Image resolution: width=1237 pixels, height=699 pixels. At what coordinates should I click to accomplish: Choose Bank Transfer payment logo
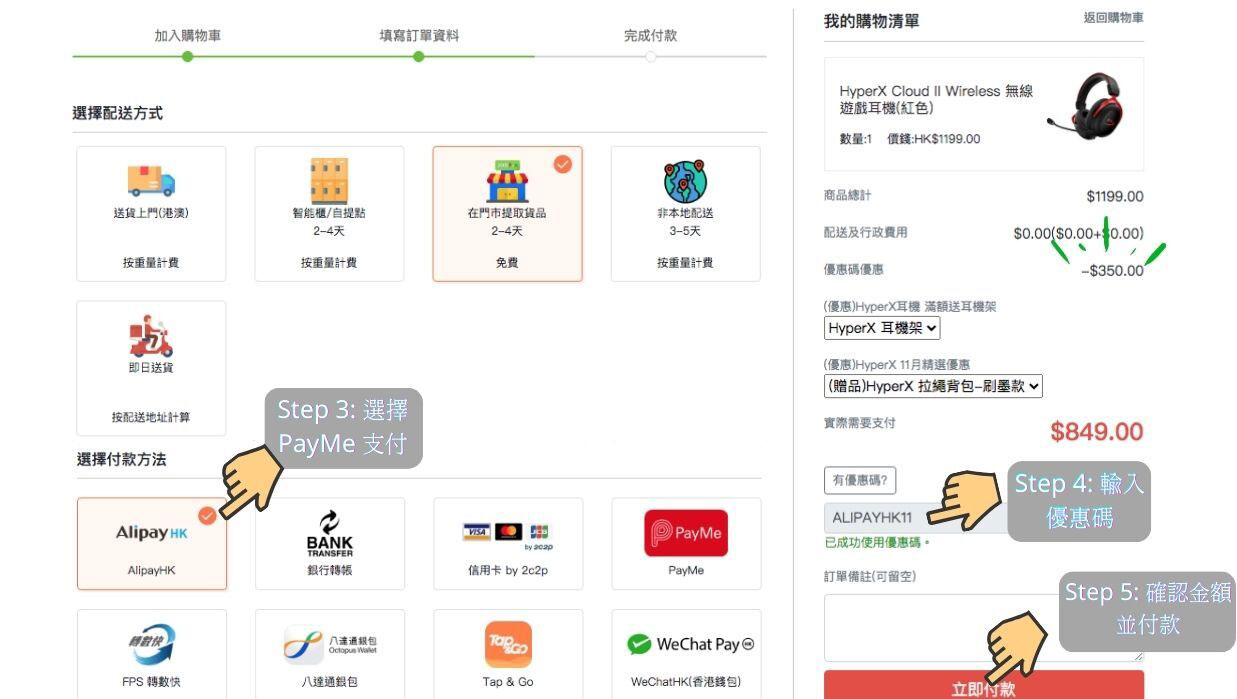pos(329,533)
